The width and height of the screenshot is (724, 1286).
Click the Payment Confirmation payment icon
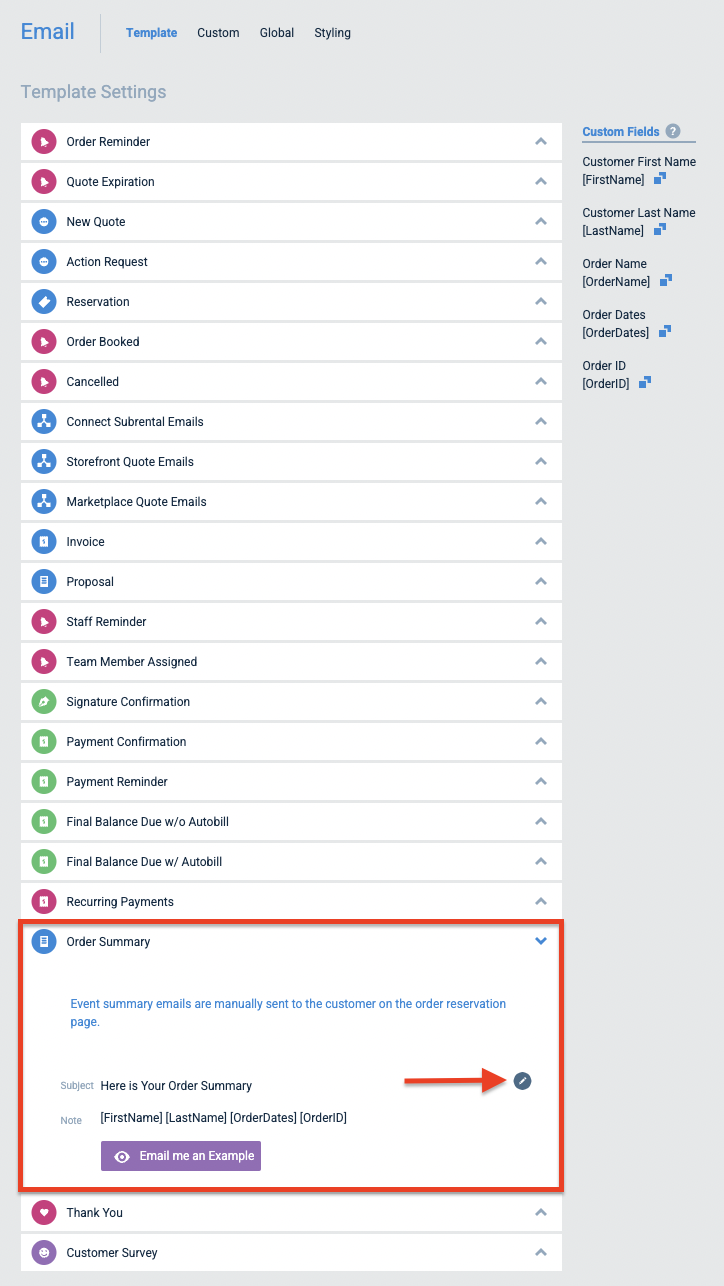(43, 741)
